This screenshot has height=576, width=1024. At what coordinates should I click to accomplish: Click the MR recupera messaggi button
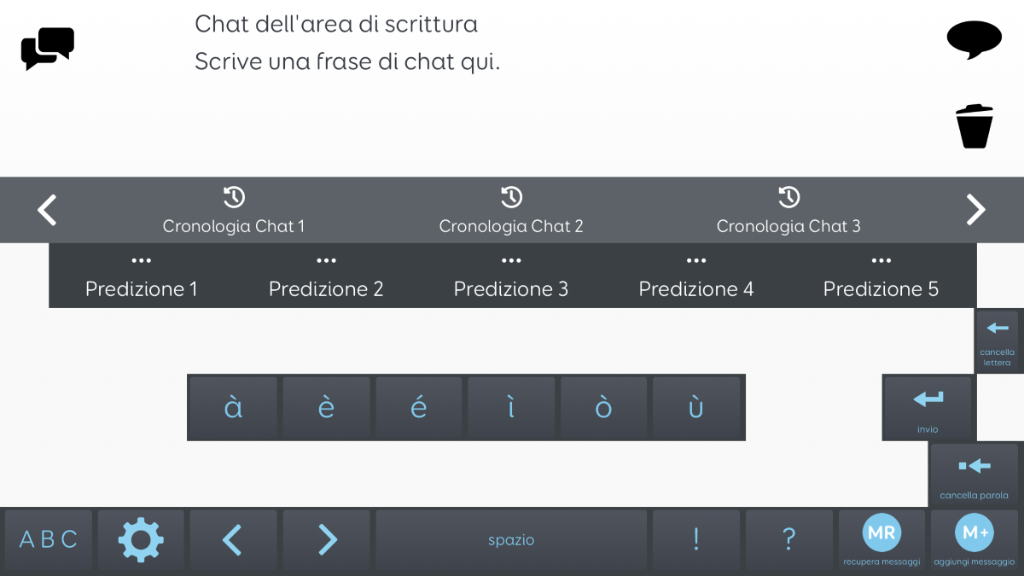click(x=881, y=540)
